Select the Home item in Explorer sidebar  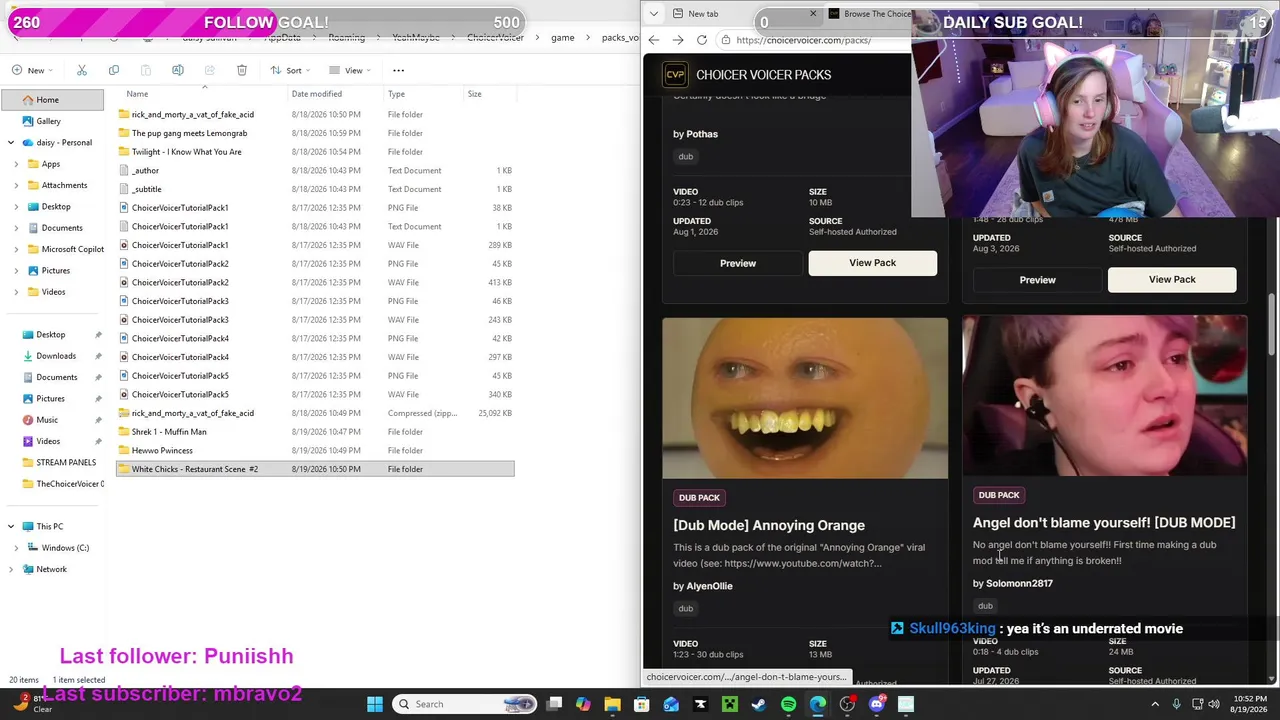click(52, 100)
